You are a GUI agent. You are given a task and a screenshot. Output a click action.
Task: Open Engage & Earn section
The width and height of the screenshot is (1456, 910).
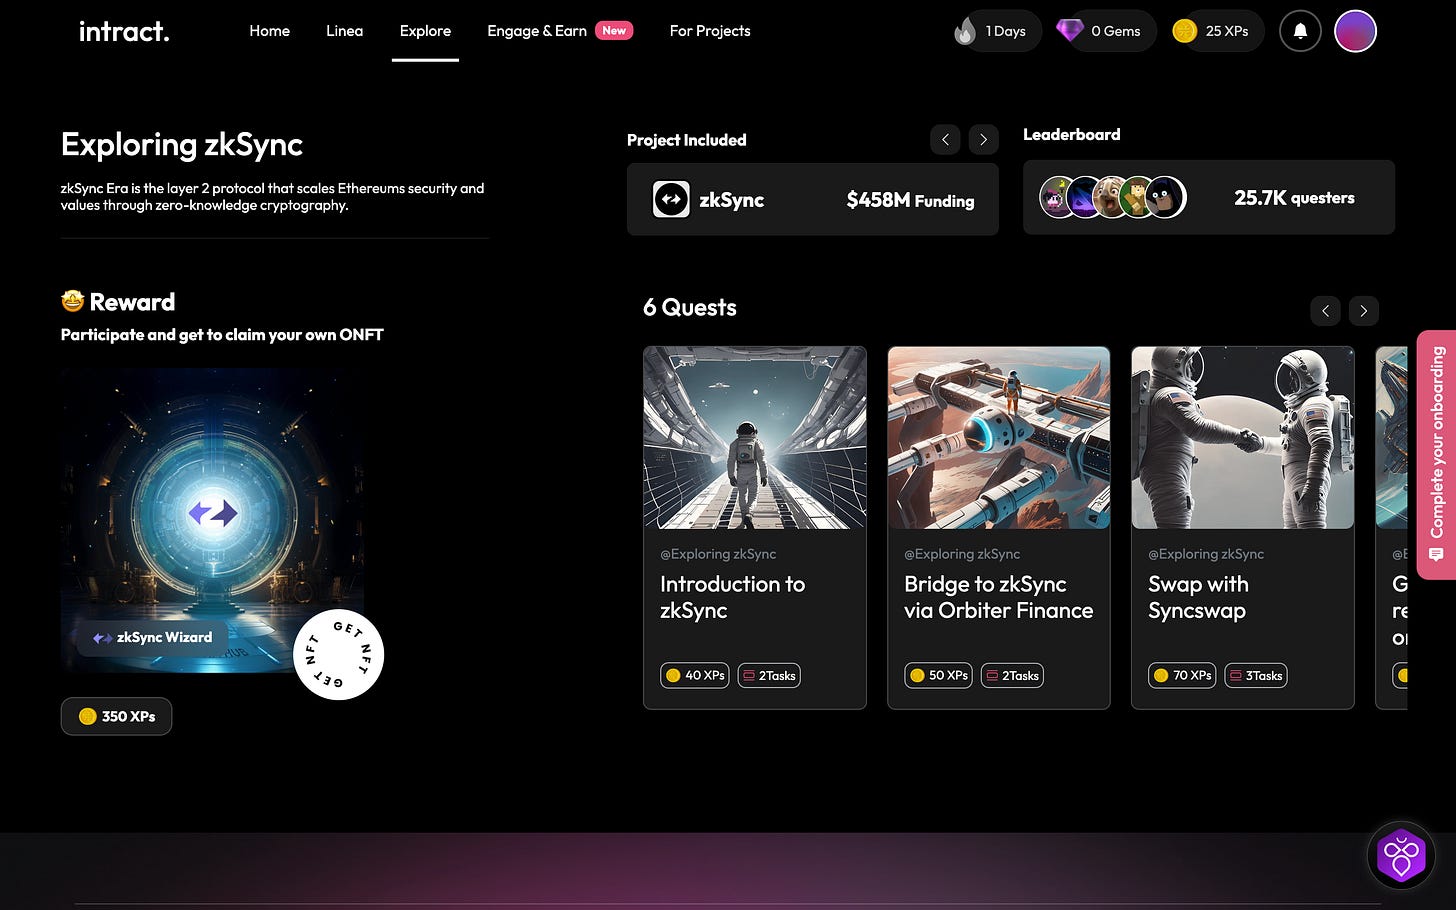[x=537, y=31]
